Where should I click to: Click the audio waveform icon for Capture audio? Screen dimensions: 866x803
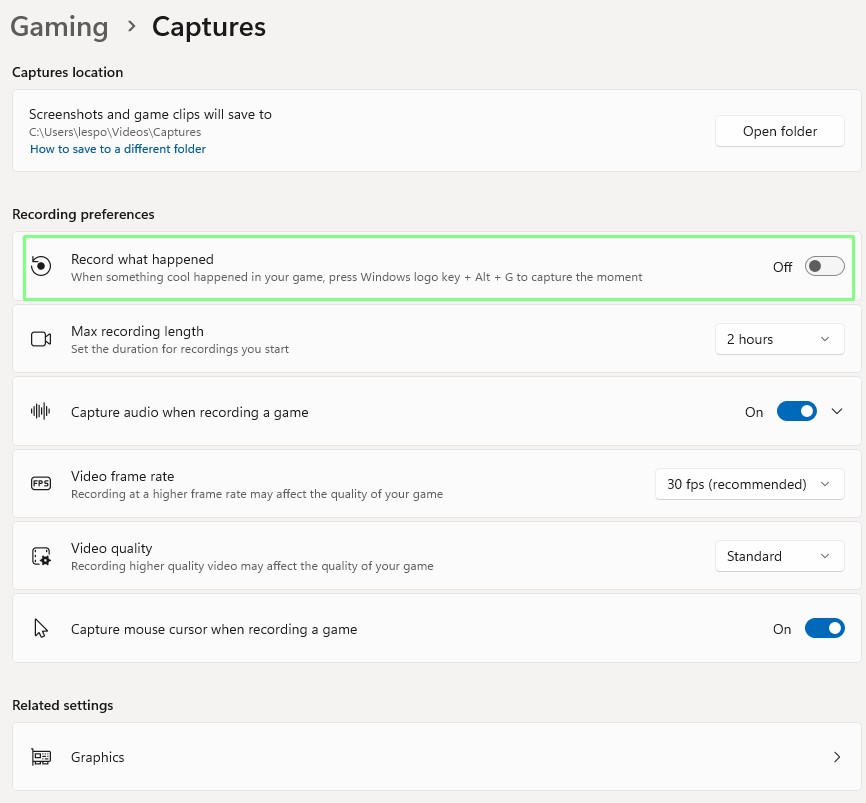pos(41,411)
